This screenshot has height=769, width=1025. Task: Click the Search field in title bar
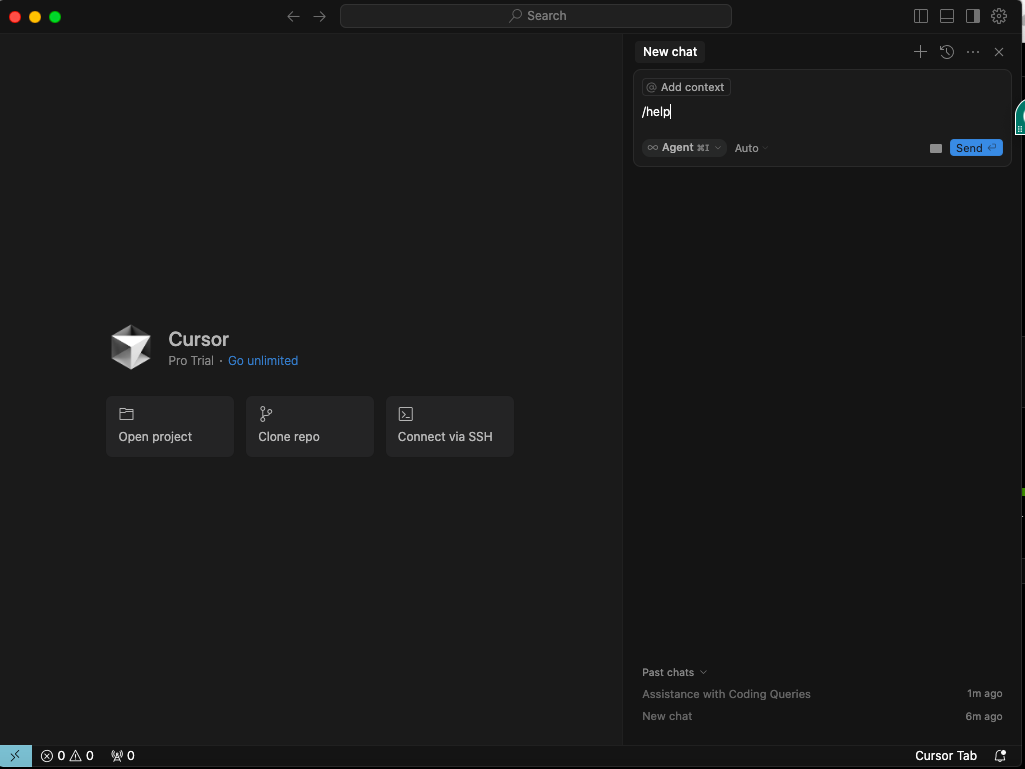pos(536,16)
